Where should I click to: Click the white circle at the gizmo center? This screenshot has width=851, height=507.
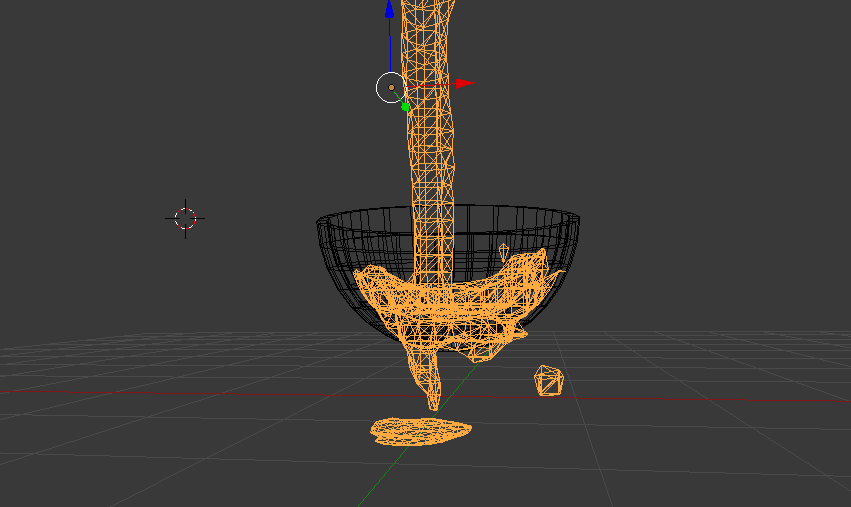(x=391, y=87)
